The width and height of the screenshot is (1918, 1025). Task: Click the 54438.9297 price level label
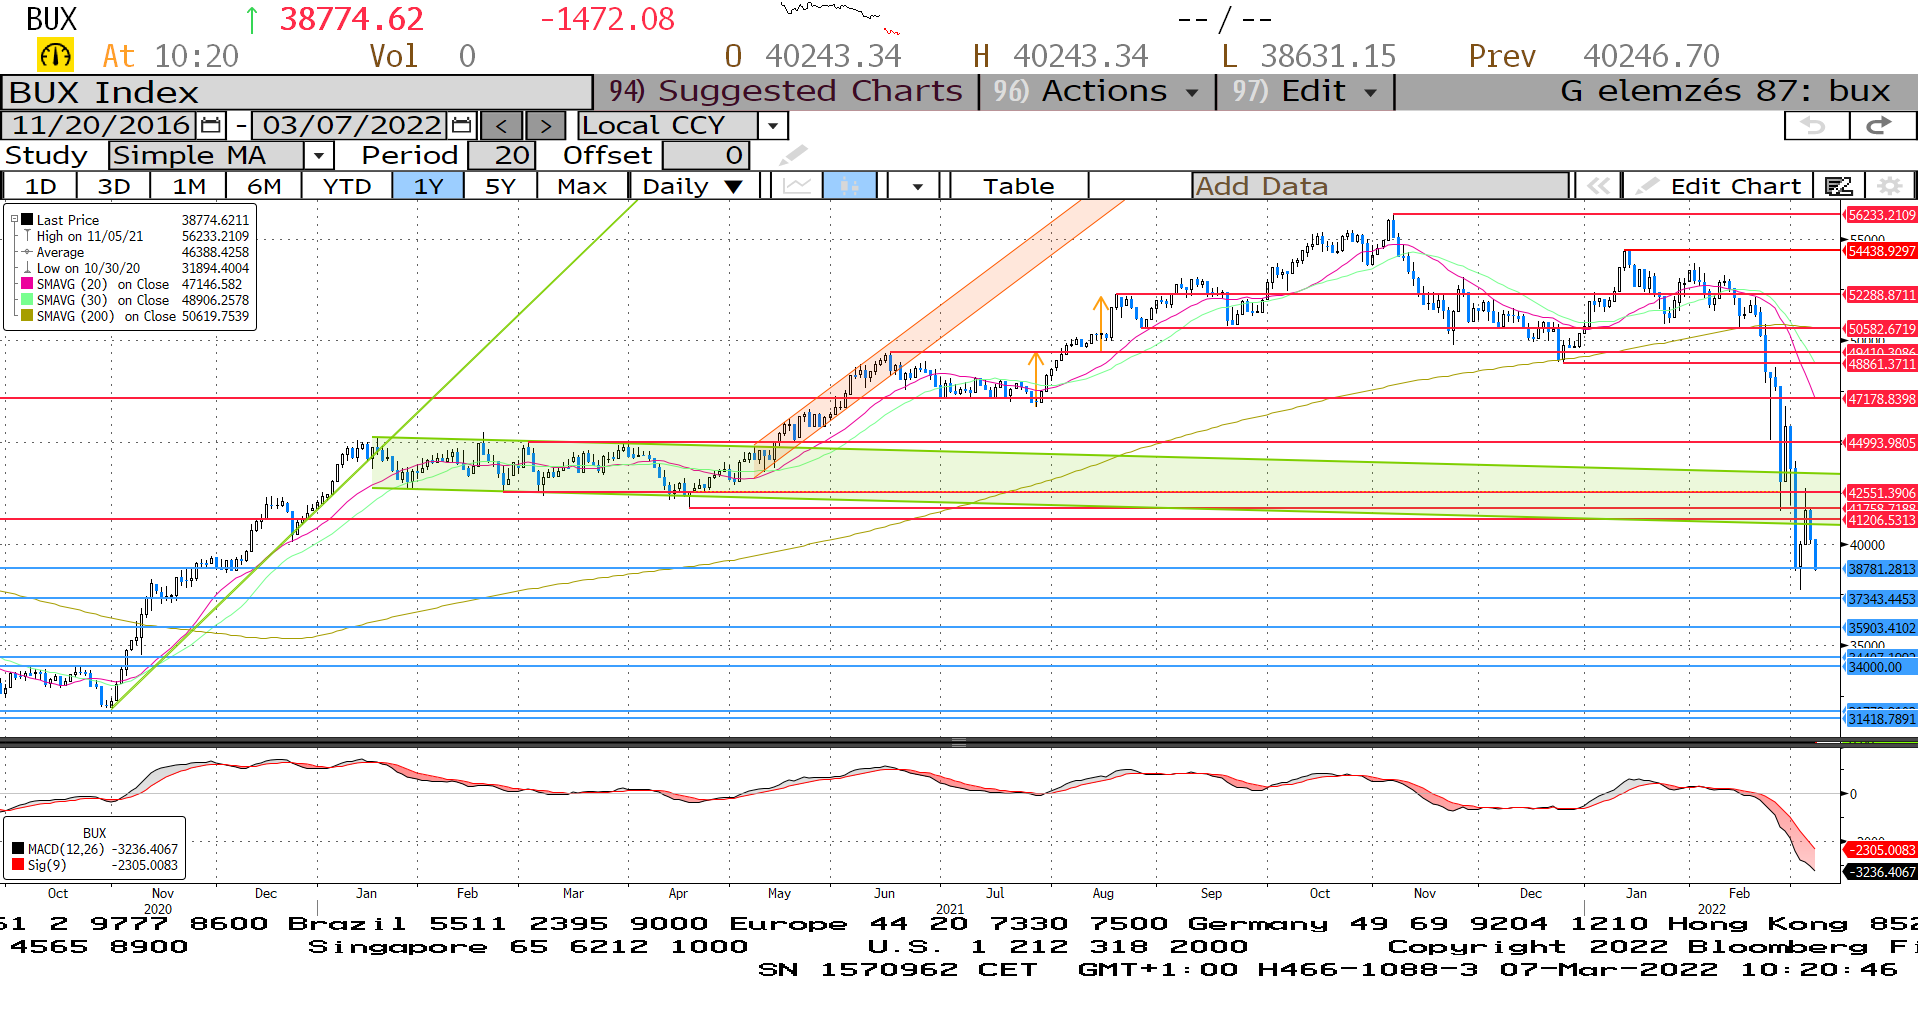click(x=1881, y=251)
